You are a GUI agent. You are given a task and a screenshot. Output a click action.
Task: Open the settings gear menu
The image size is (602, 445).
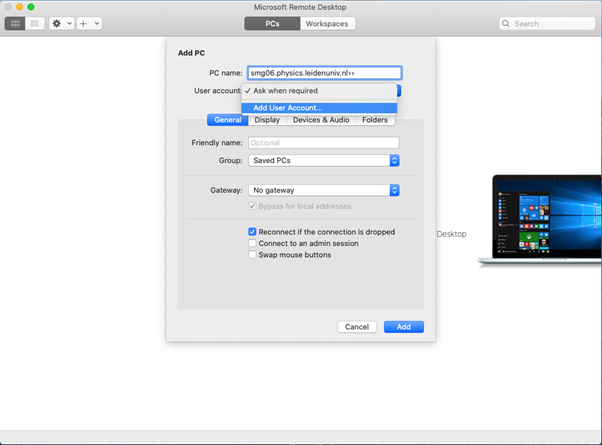pos(61,23)
